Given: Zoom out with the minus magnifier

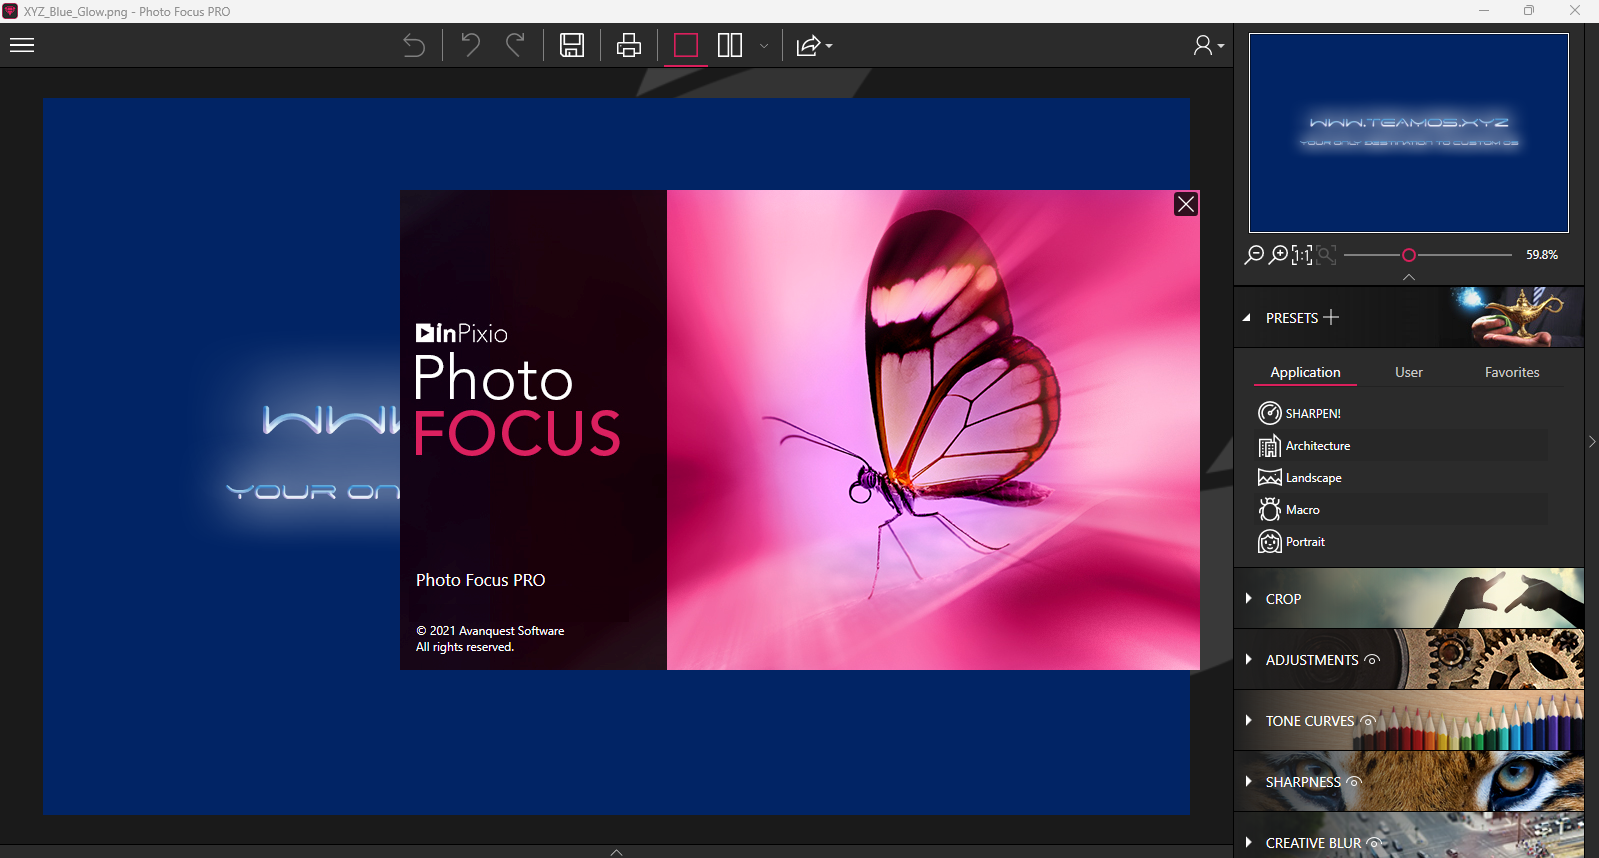Looking at the screenshot, I should 1254,255.
